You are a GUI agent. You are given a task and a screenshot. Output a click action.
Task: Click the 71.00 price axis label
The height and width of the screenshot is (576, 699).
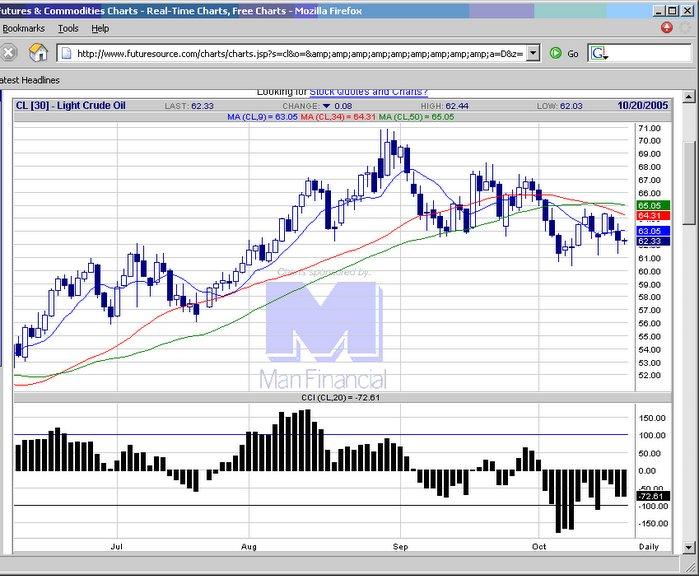650,128
